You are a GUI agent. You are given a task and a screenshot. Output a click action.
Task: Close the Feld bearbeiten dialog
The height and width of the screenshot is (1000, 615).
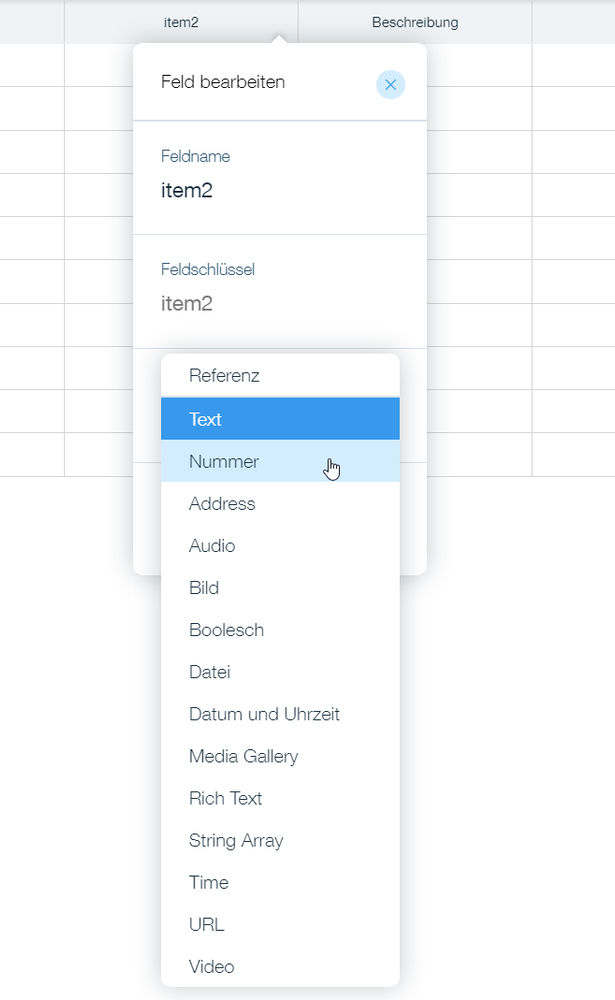[390, 85]
